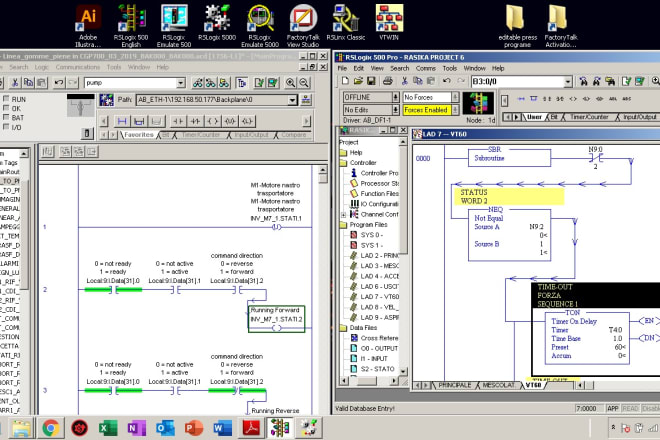This screenshot has height=440, width=660.
Task: Click Open folder icon in RSLogix 500 toolbar
Action: pyautogui.click(x=358, y=81)
